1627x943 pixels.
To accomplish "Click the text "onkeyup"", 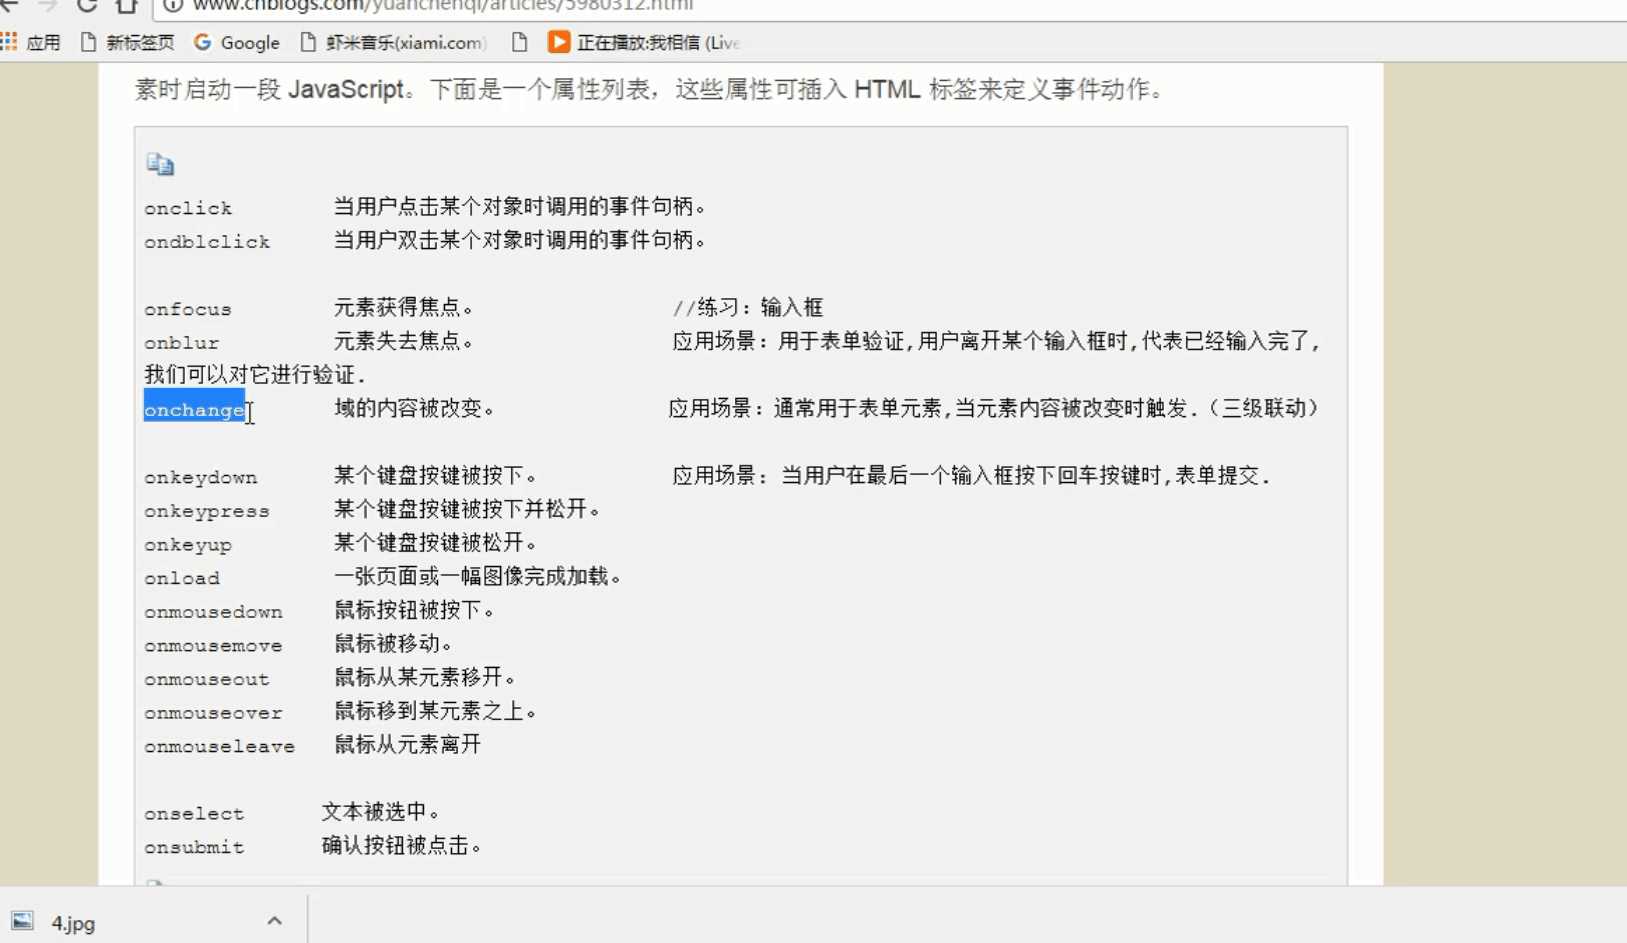I will [188, 545].
